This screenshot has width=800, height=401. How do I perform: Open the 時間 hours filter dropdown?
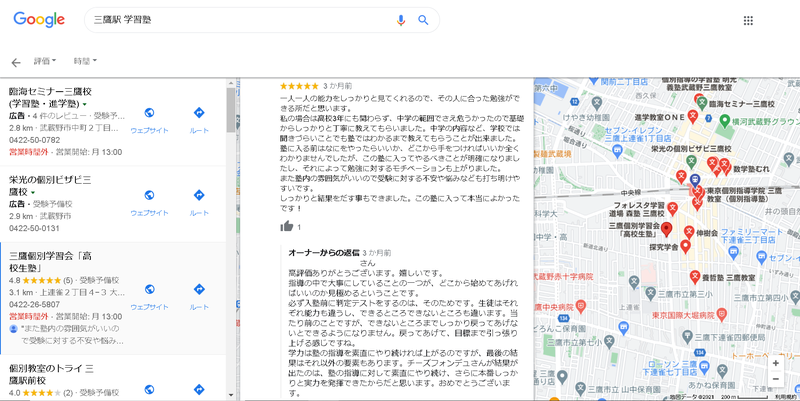pos(85,61)
